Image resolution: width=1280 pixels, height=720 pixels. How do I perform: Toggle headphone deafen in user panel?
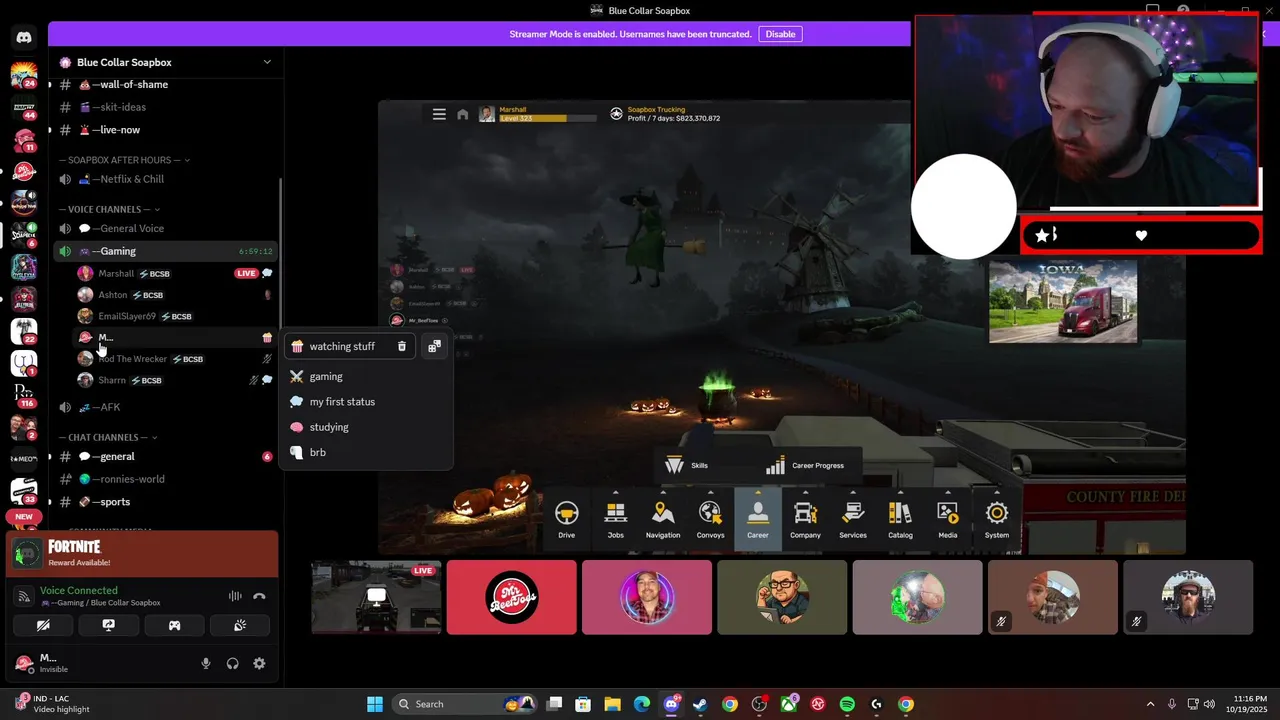(x=233, y=663)
